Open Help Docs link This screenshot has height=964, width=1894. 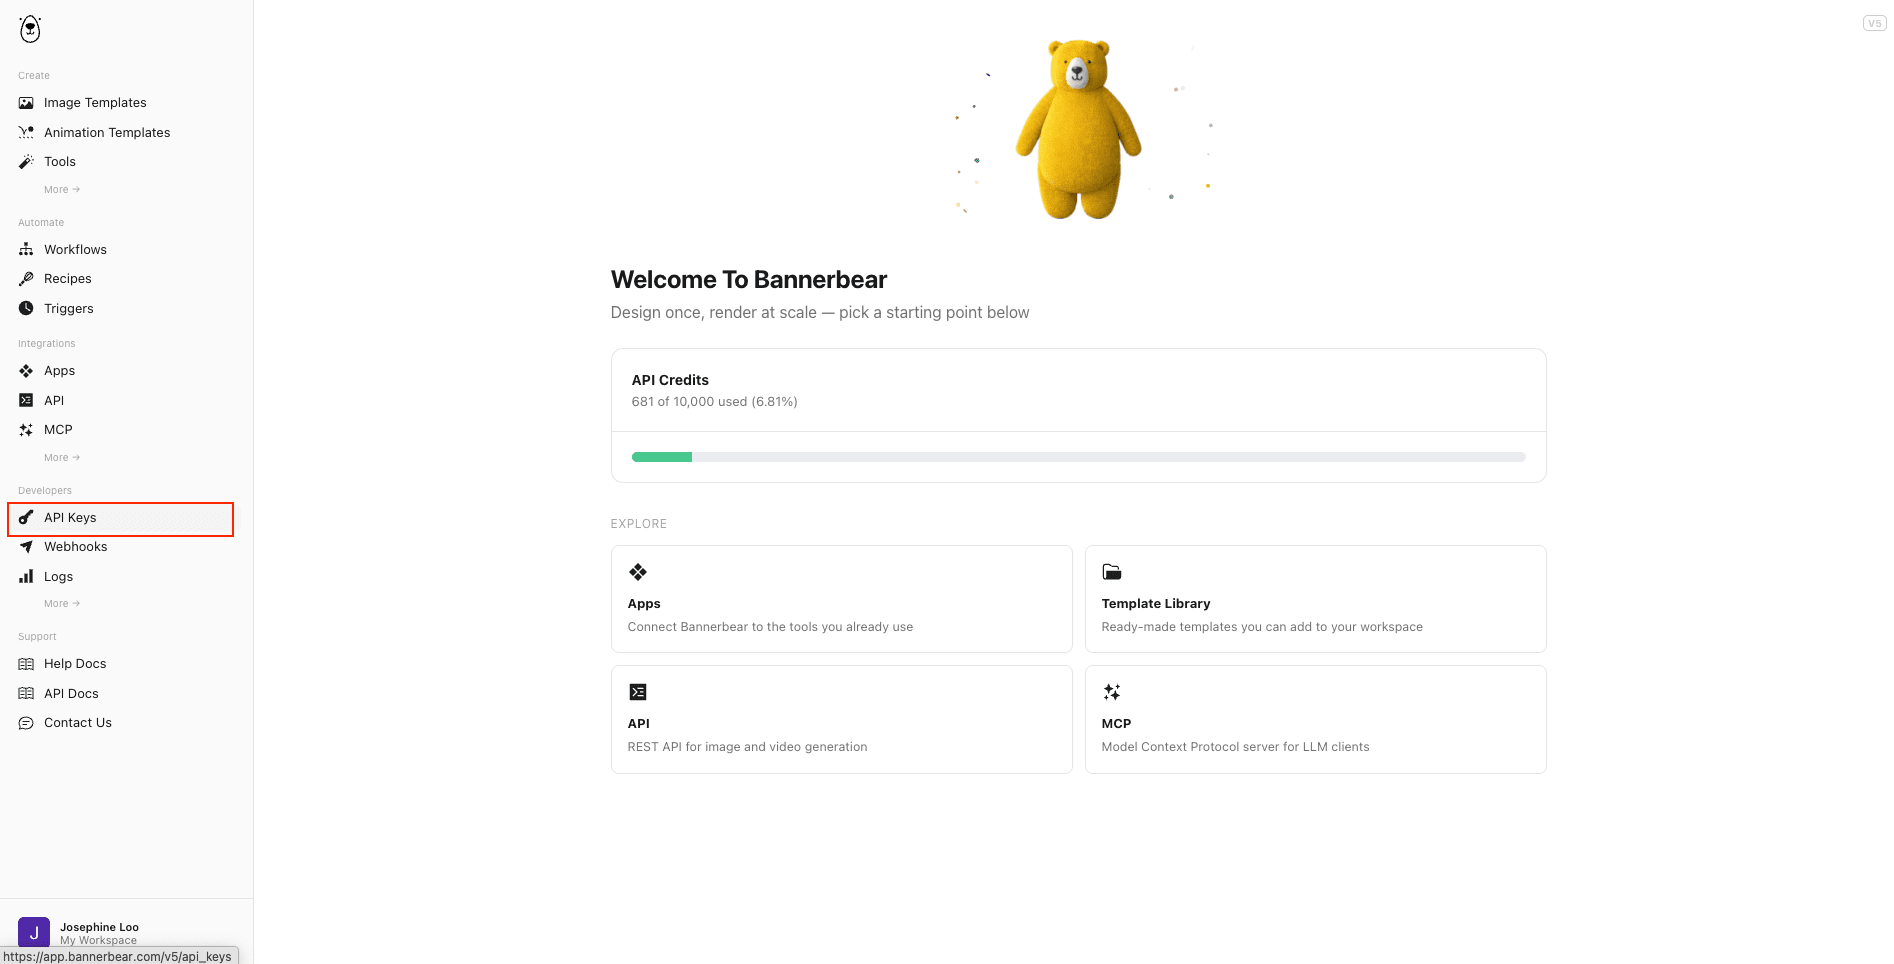75,664
